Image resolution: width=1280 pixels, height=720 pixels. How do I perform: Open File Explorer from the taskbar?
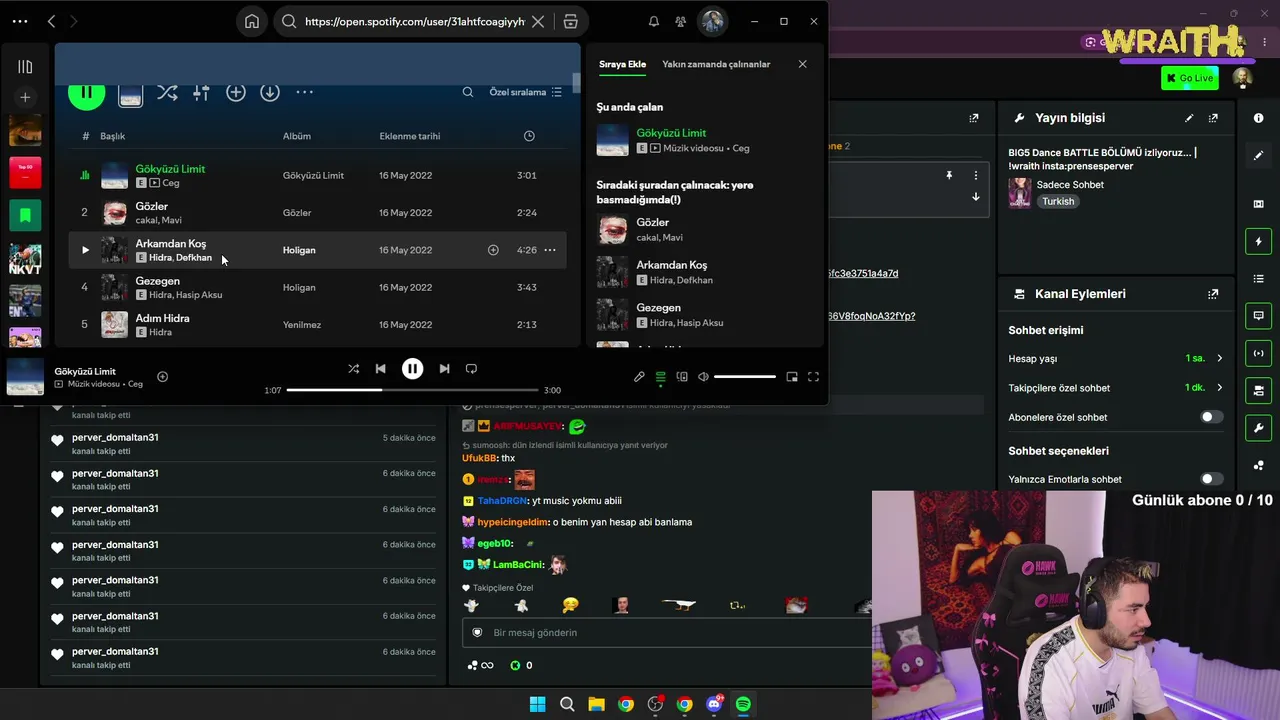click(x=596, y=704)
